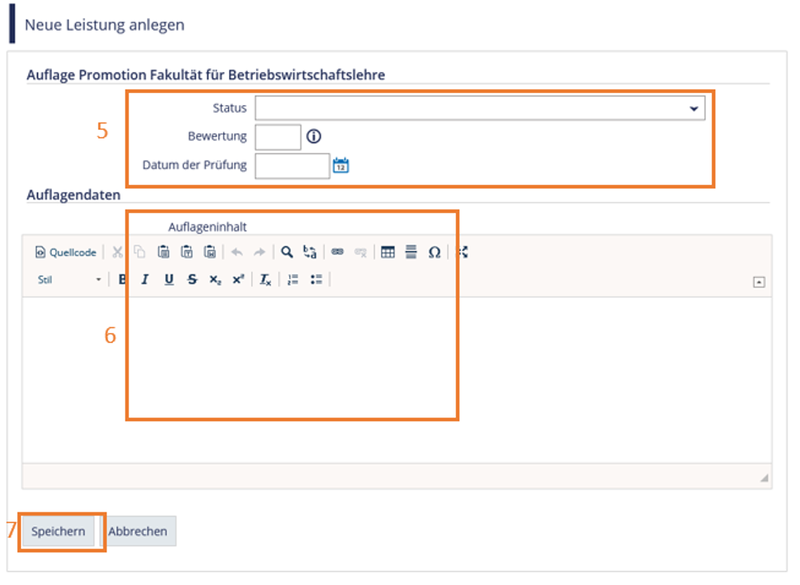Click the Find magnifier icon in editor toolbar
The height and width of the screenshot is (585, 800).
pos(287,253)
